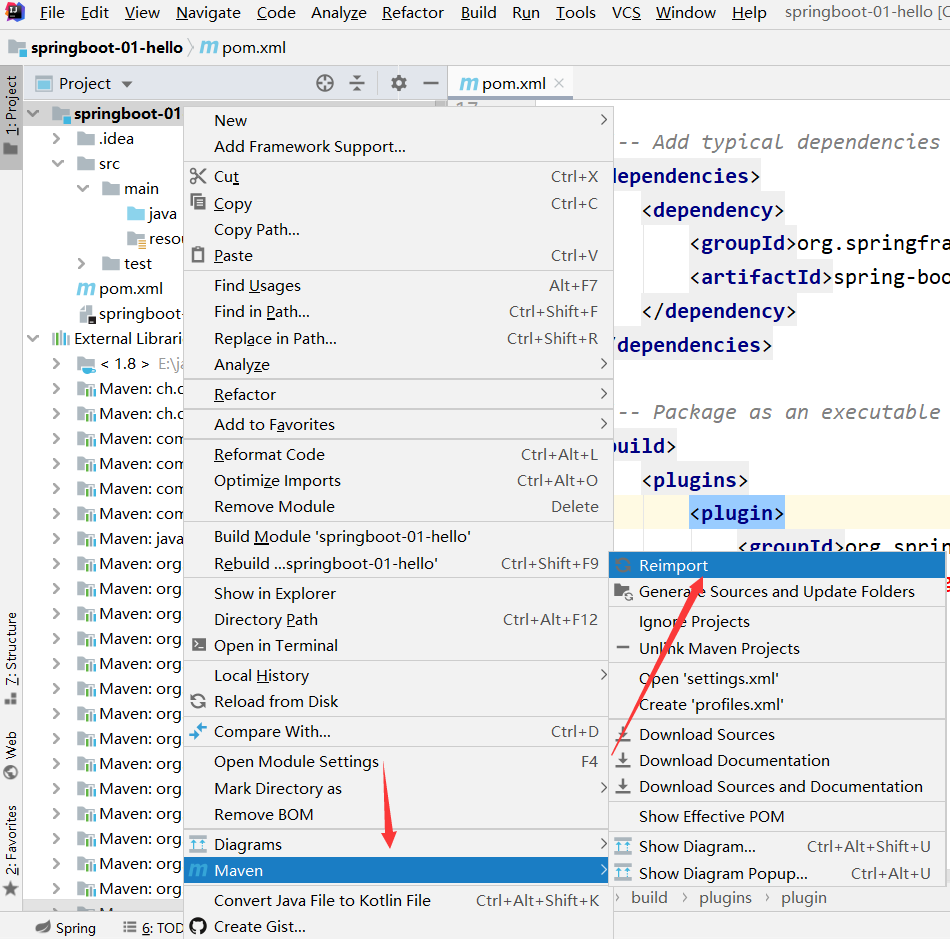The width and height of the screenshot is (950, 939).
Task: Select Create 'profiles.xml'
Action: [711, 705]
